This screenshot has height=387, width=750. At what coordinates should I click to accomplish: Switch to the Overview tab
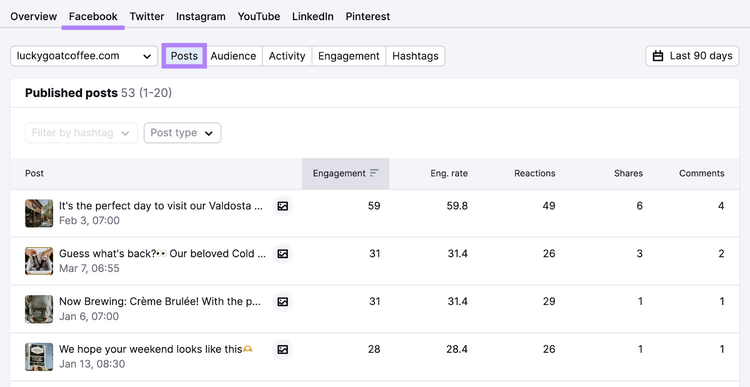(x=33, y=16)
